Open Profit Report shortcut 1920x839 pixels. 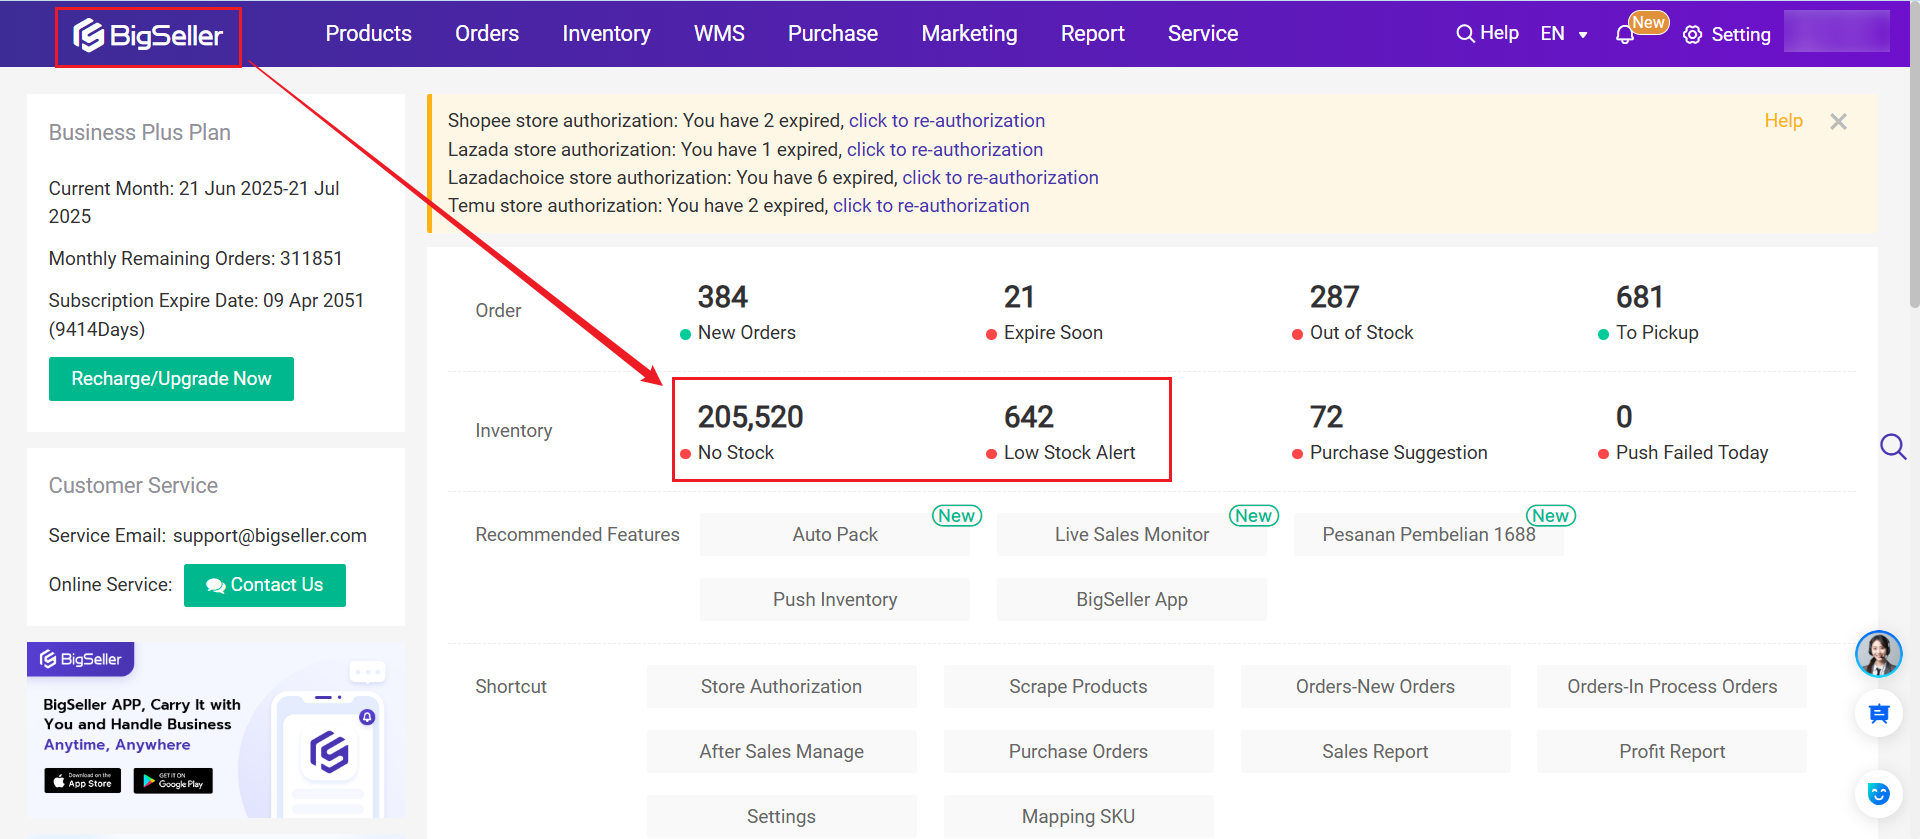tap(1672, 752)
